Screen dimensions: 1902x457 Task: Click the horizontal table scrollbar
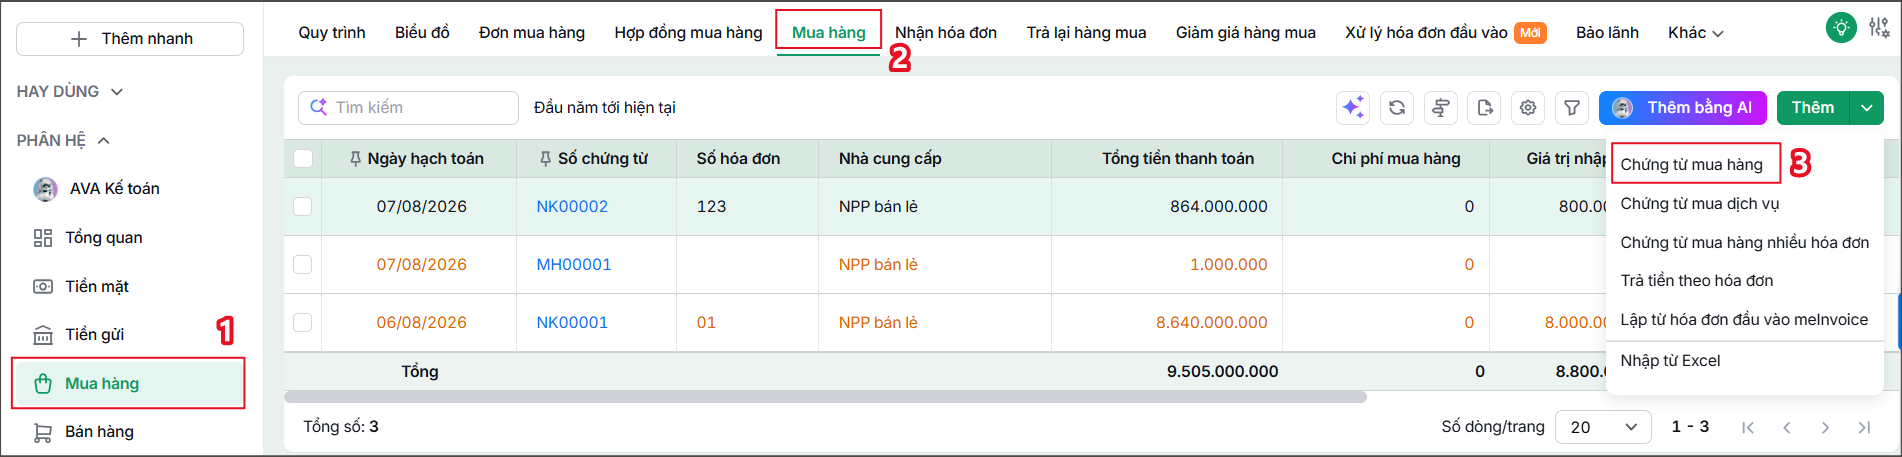[826, 397]
